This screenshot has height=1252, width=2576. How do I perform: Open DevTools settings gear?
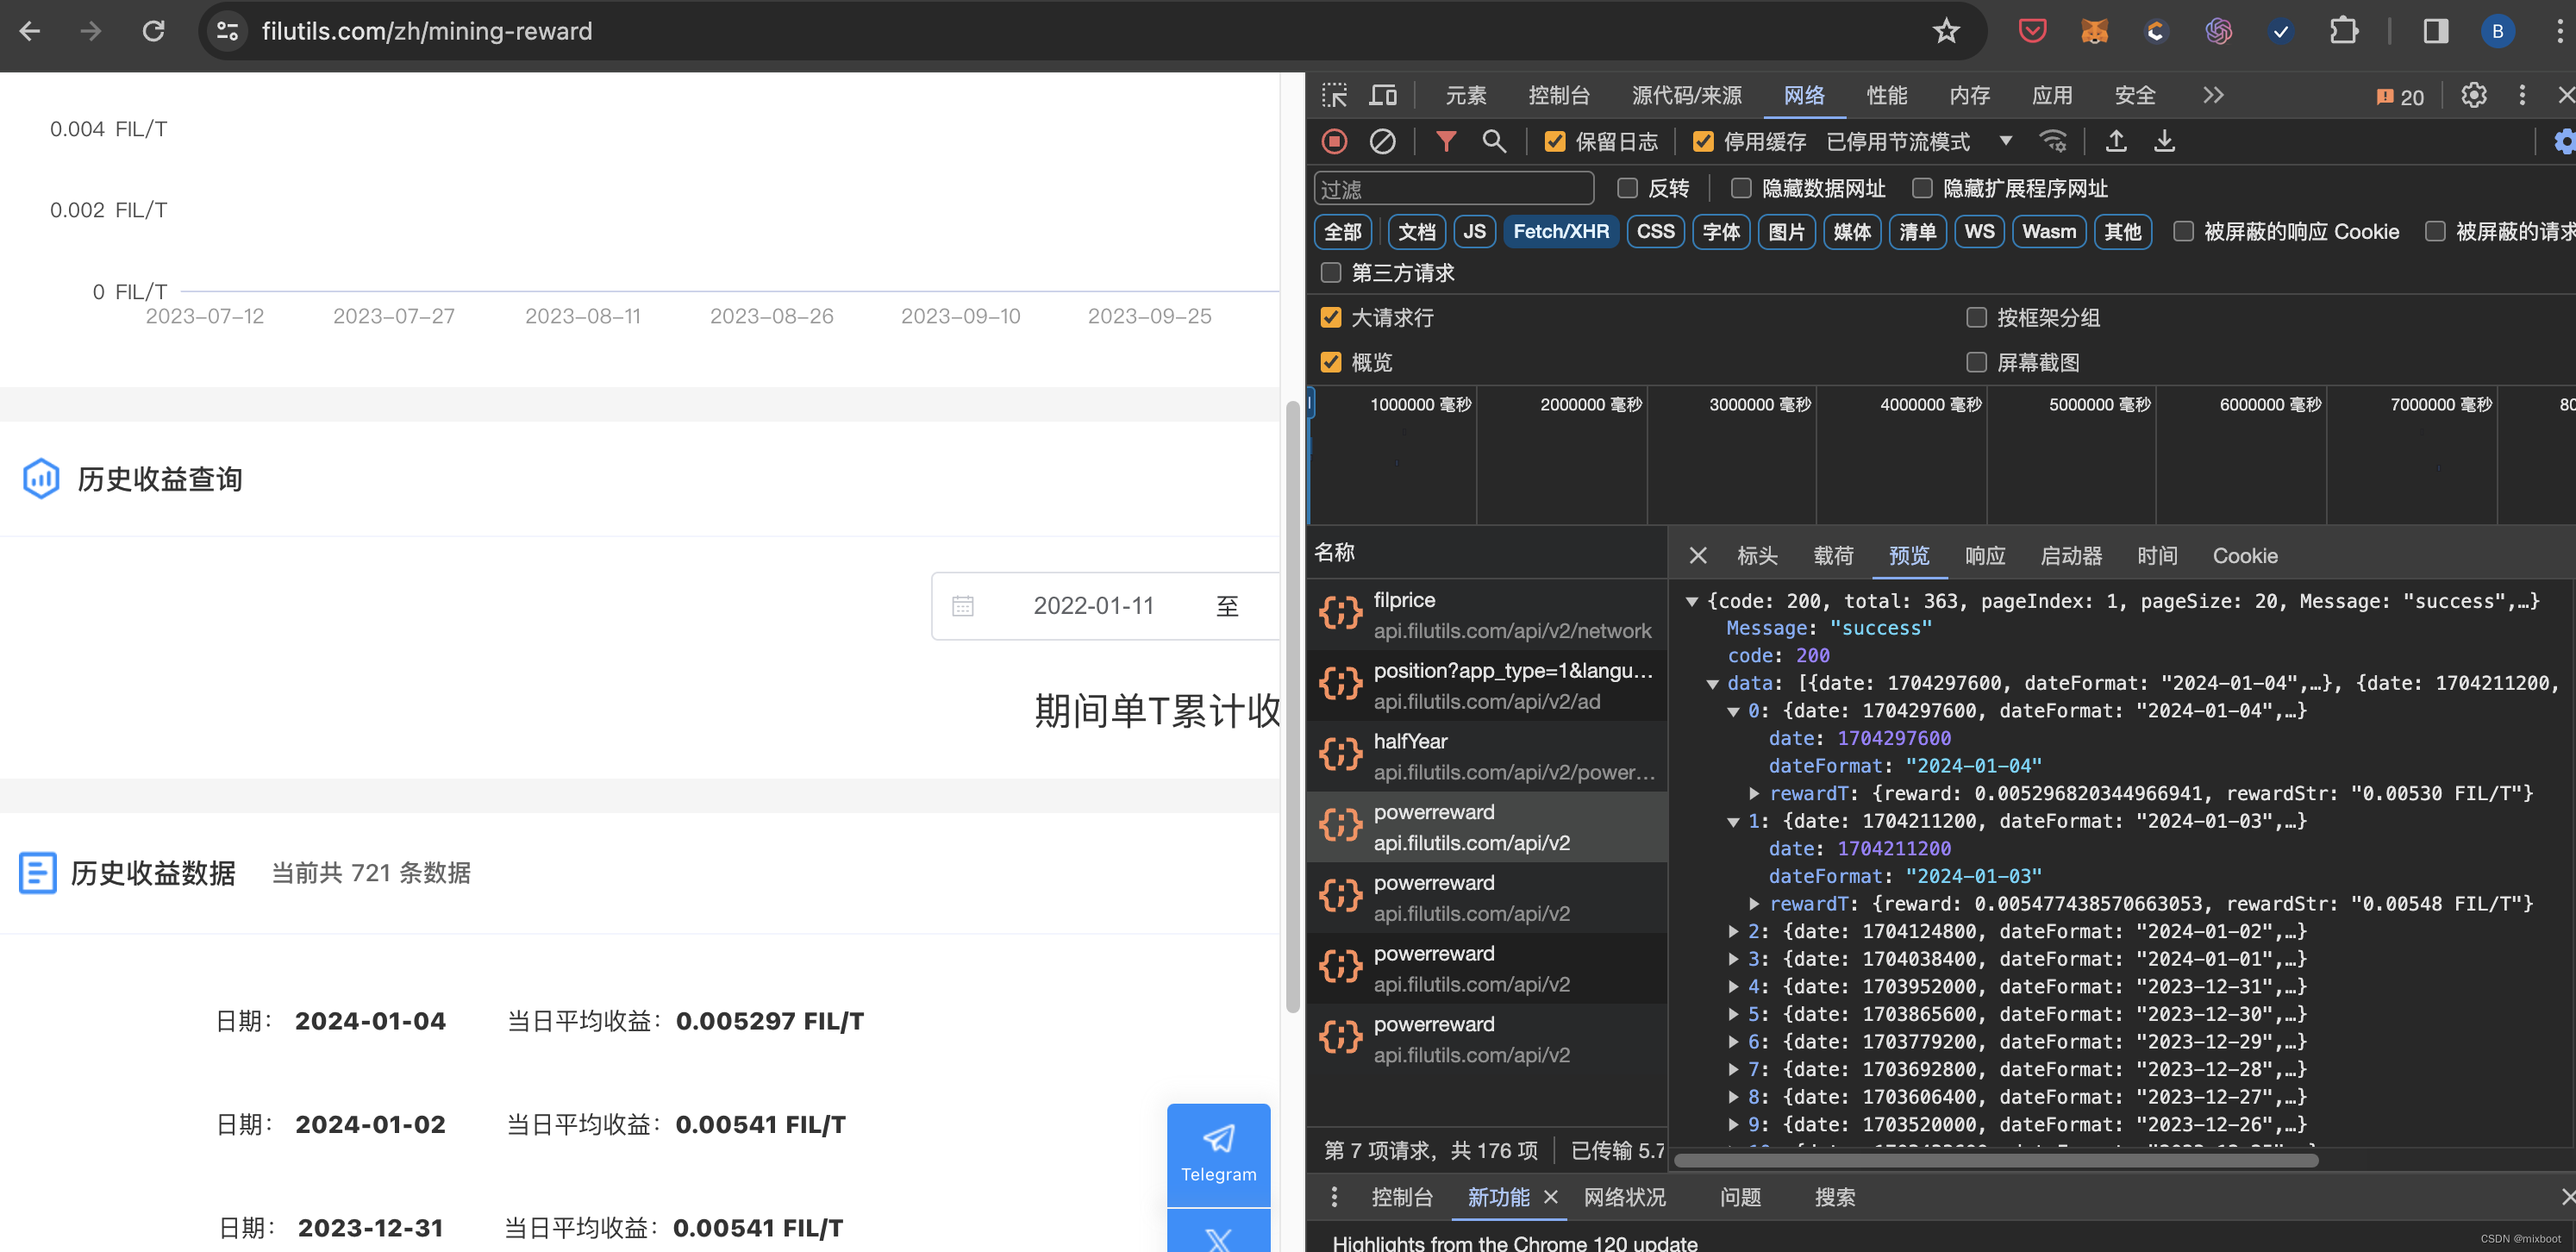(x=2473, y=95)
